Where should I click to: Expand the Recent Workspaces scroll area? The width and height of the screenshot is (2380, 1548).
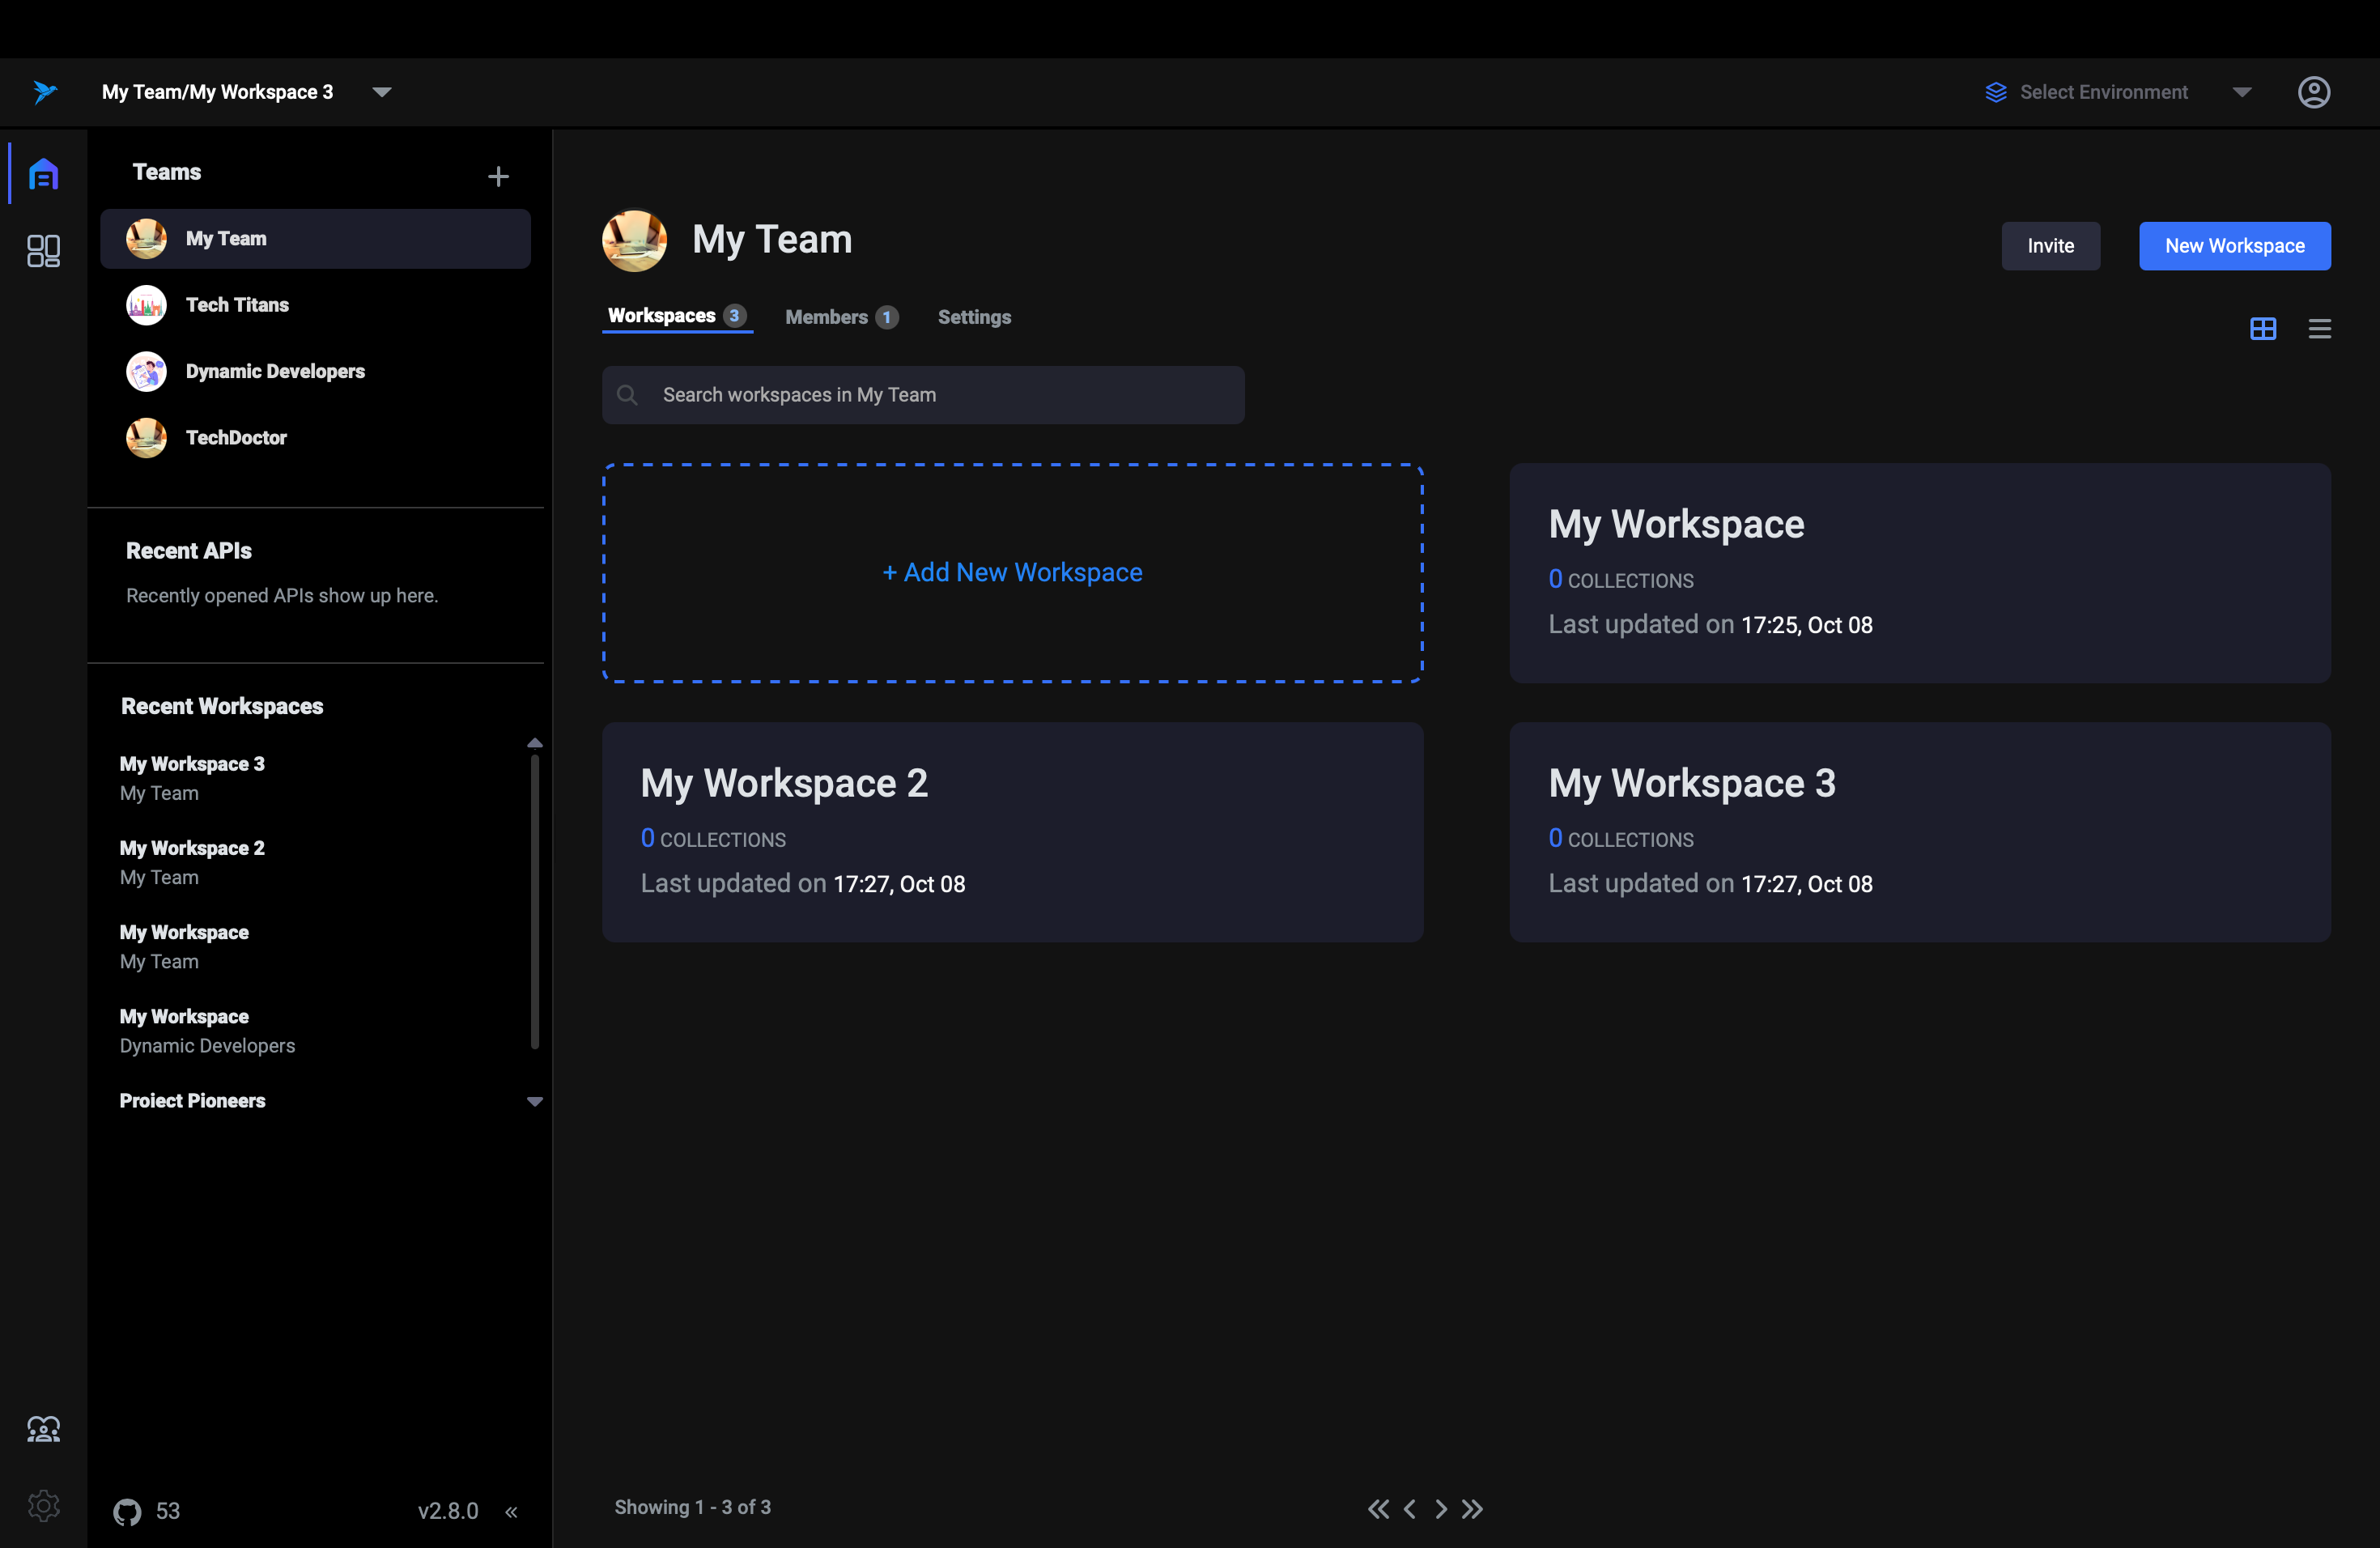533,1100
